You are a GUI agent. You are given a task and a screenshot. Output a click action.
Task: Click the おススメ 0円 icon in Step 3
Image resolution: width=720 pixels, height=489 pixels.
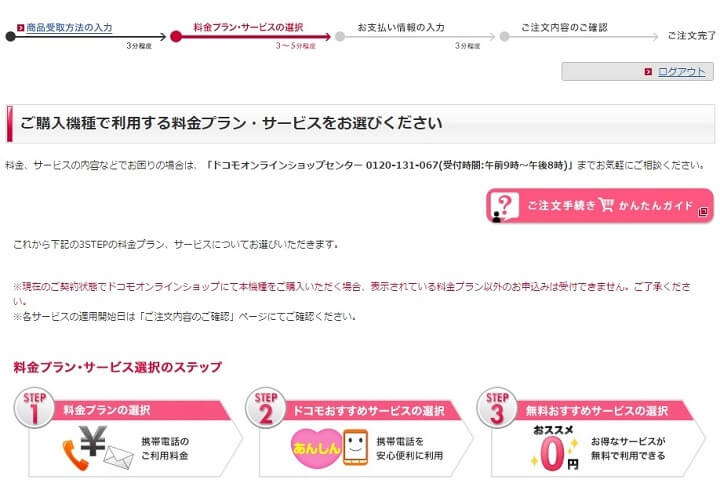tap(554, 449)
